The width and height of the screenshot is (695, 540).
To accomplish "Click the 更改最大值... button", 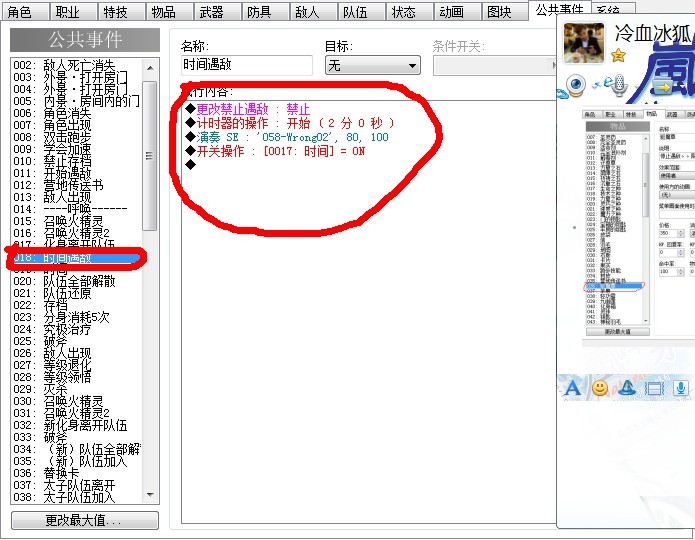I will 85,520.
